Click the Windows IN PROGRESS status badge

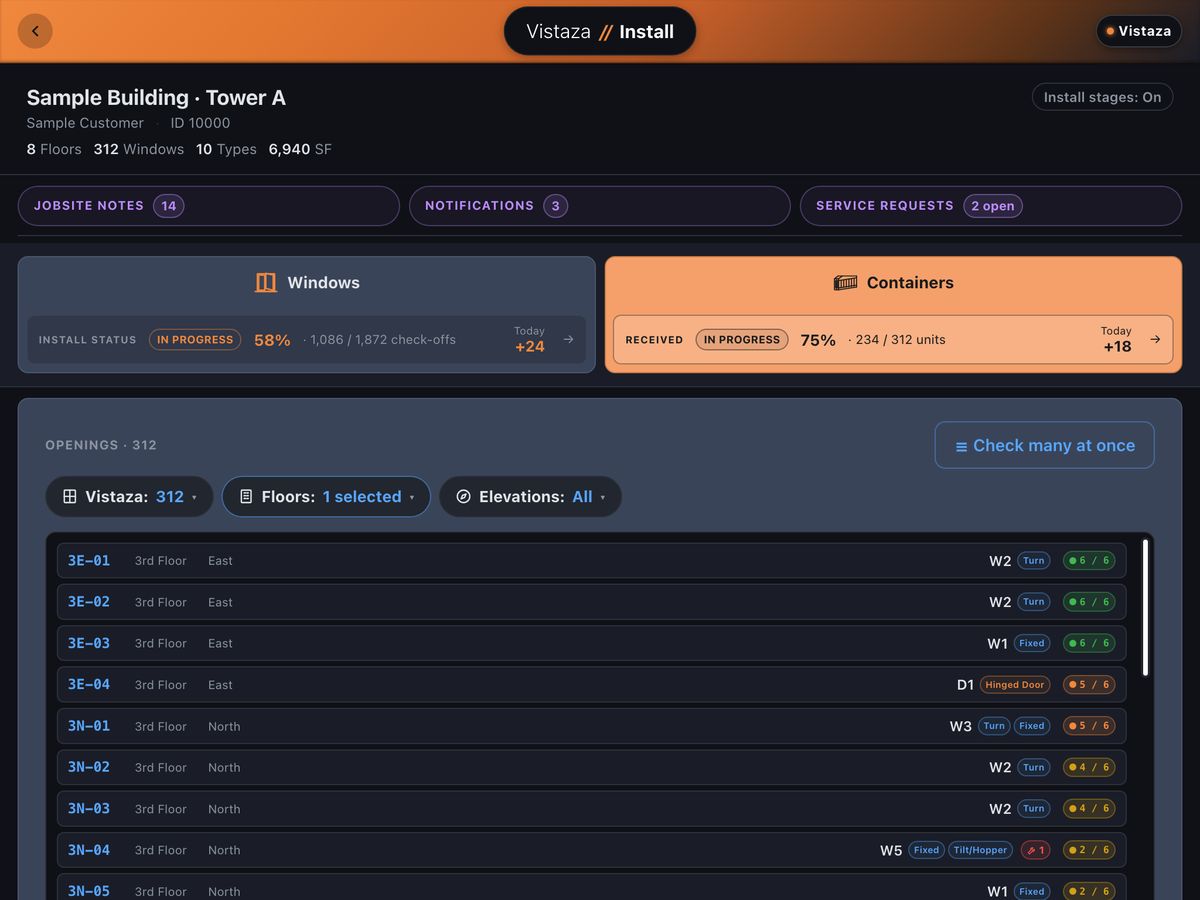(x=195, y=340)
